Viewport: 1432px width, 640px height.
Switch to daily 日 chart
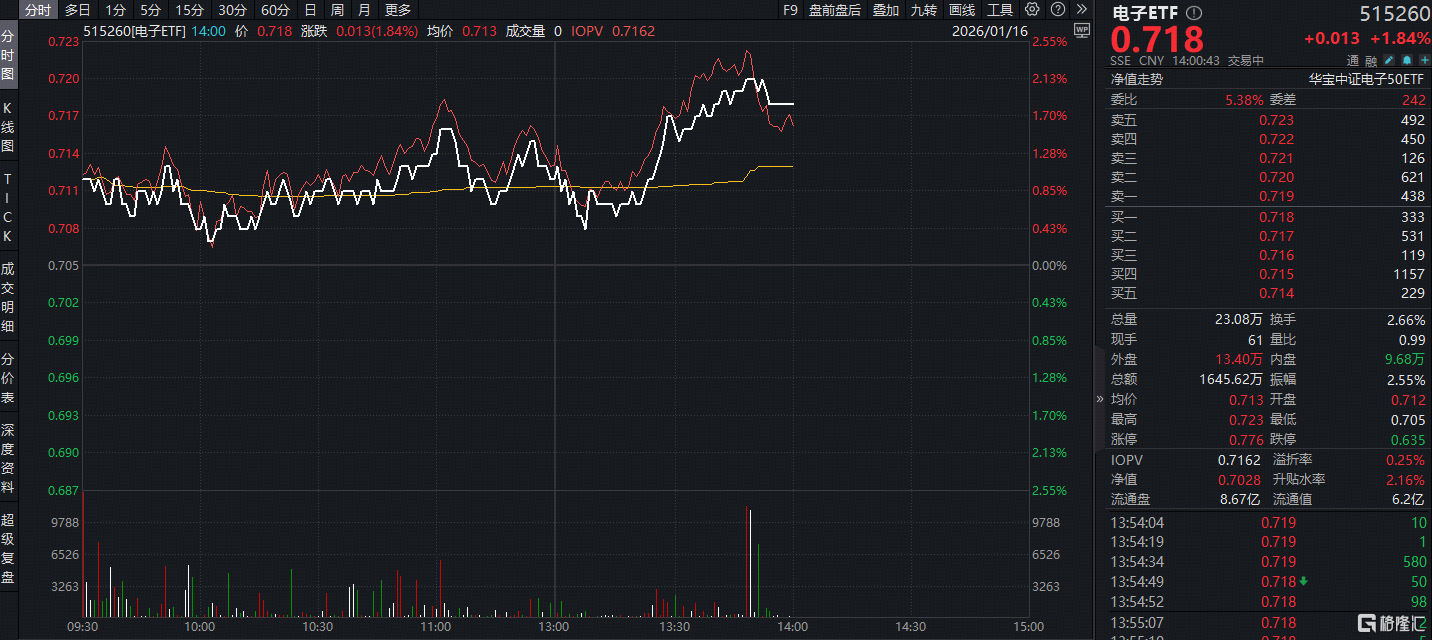[310, 10]
